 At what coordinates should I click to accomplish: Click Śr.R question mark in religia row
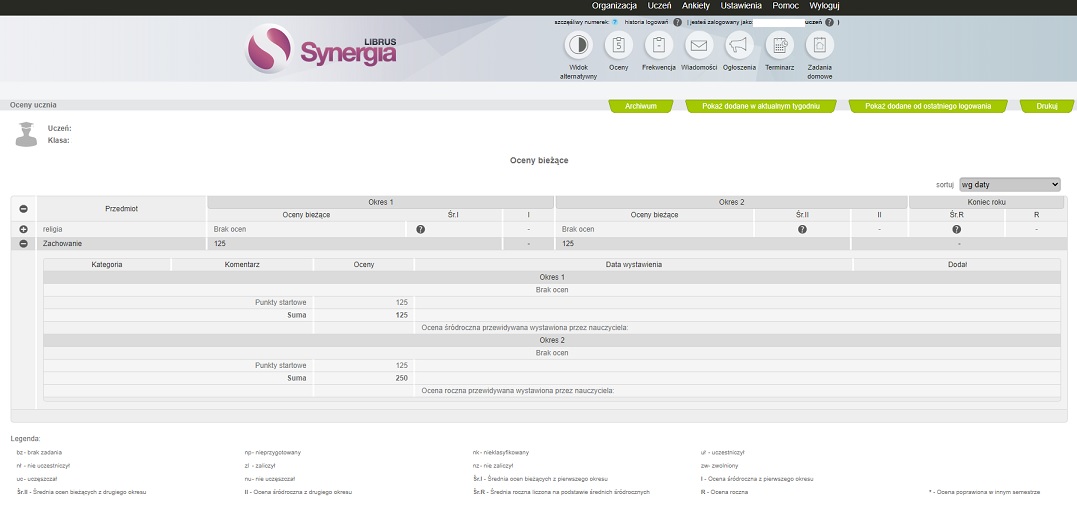[x=957, y=229]
